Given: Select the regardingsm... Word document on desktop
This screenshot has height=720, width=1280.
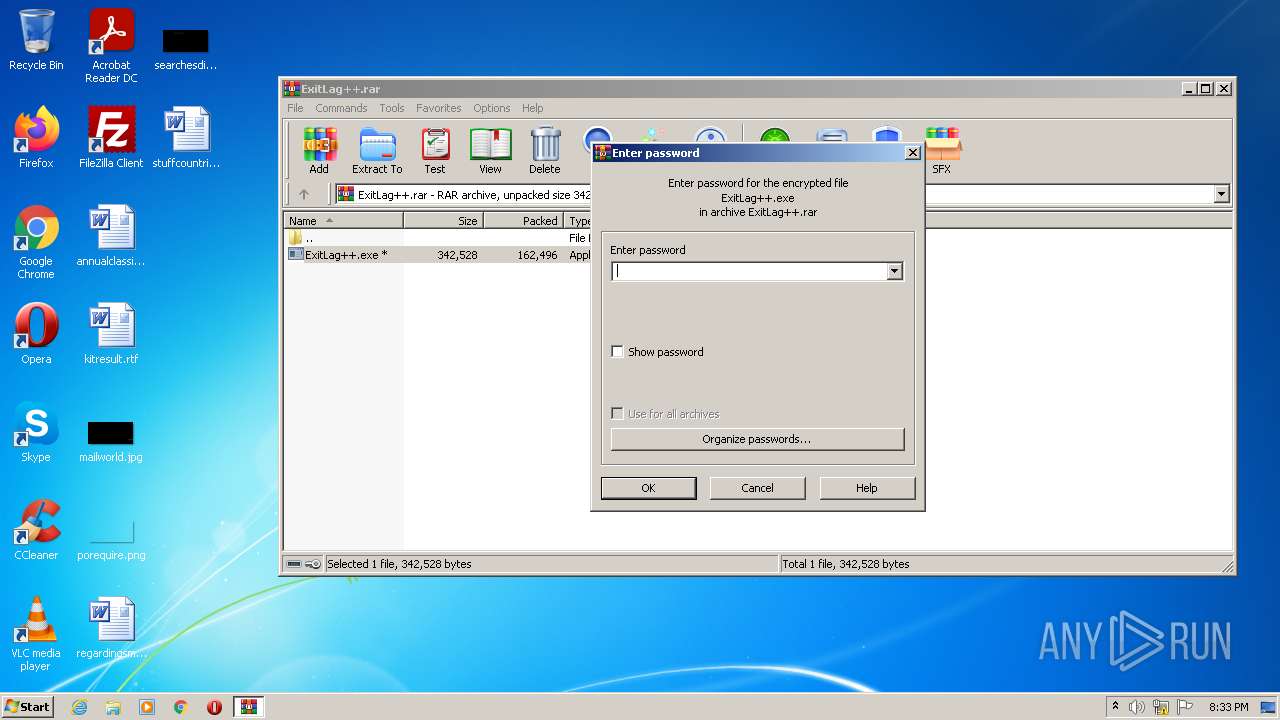Looking at the screenshot, I should coord(111,628).
